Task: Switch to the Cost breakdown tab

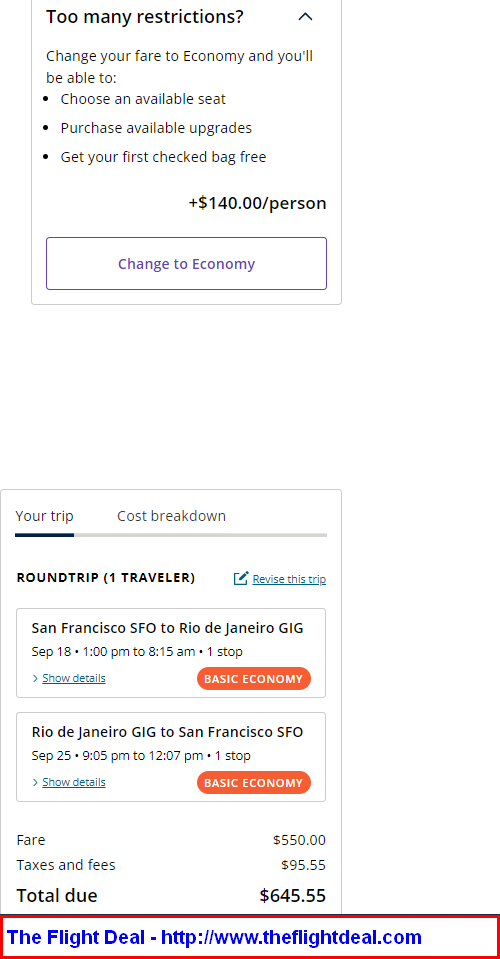Action: 171,516
